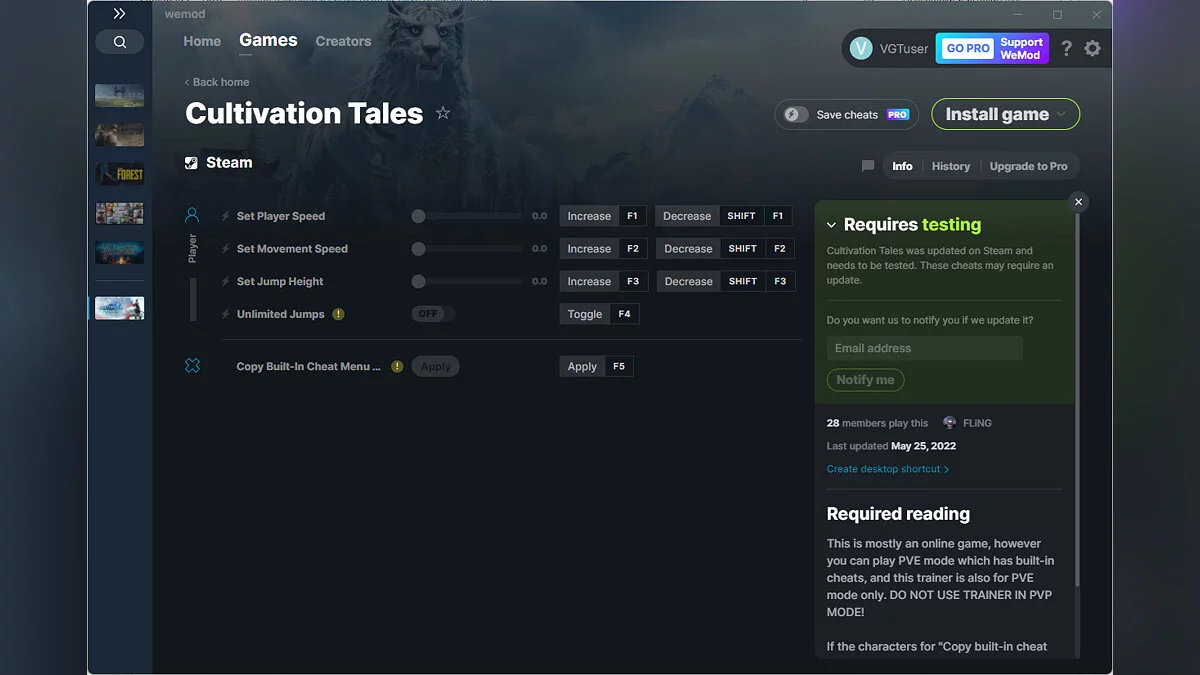Open the second game thumbnail in sidebar
The width and height of the screenshot is (1200, 675).
[120, 135]
